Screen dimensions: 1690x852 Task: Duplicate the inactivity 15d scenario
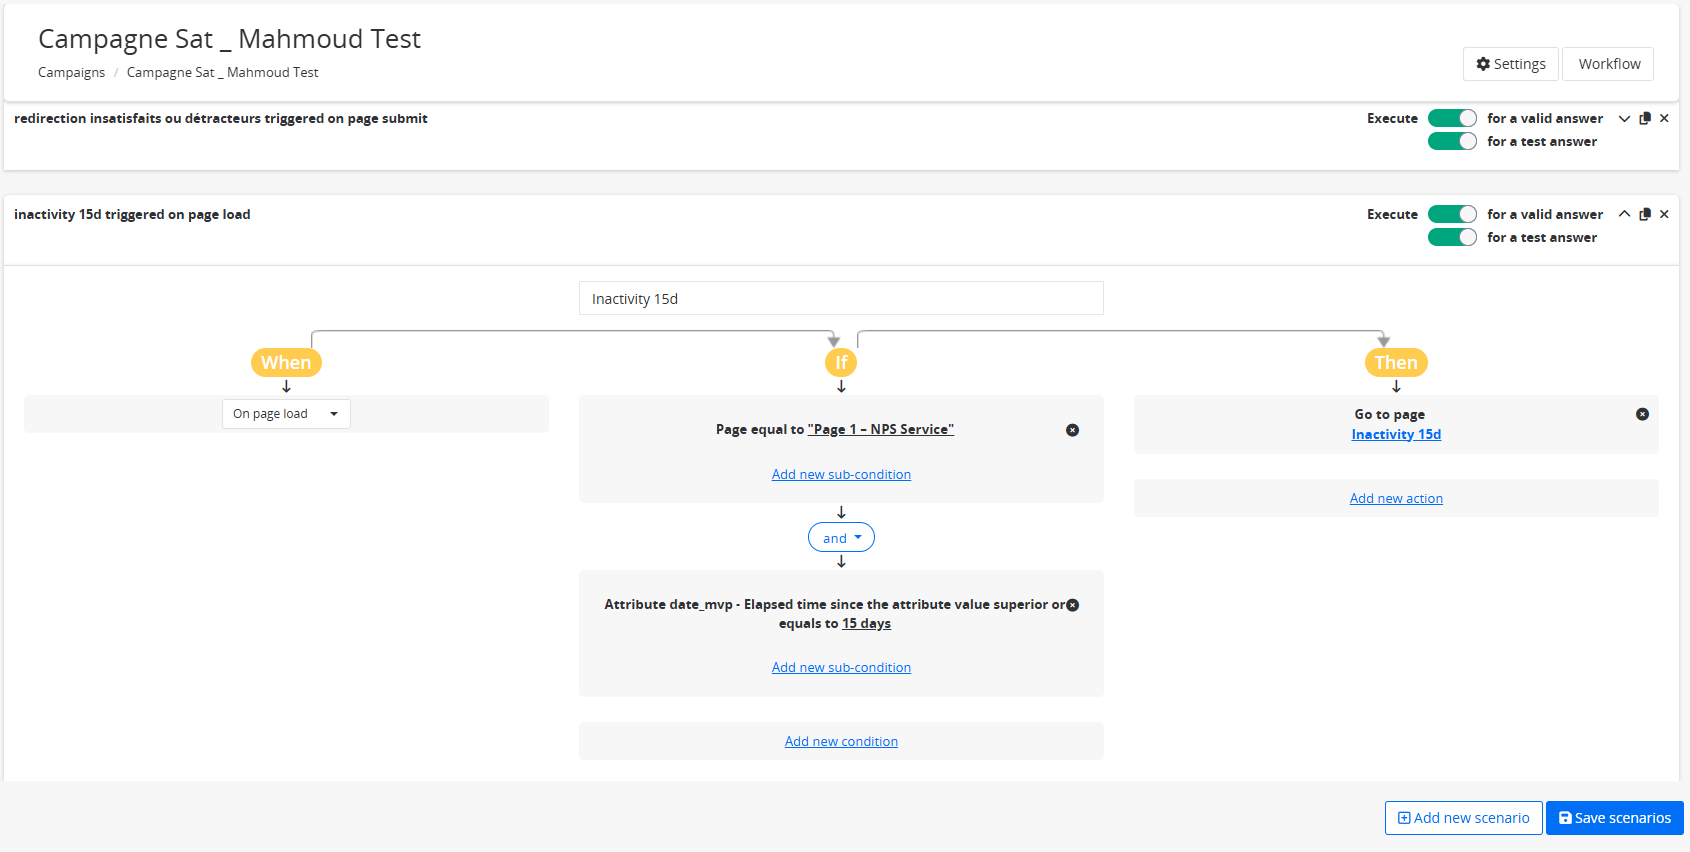[1645, 214]
